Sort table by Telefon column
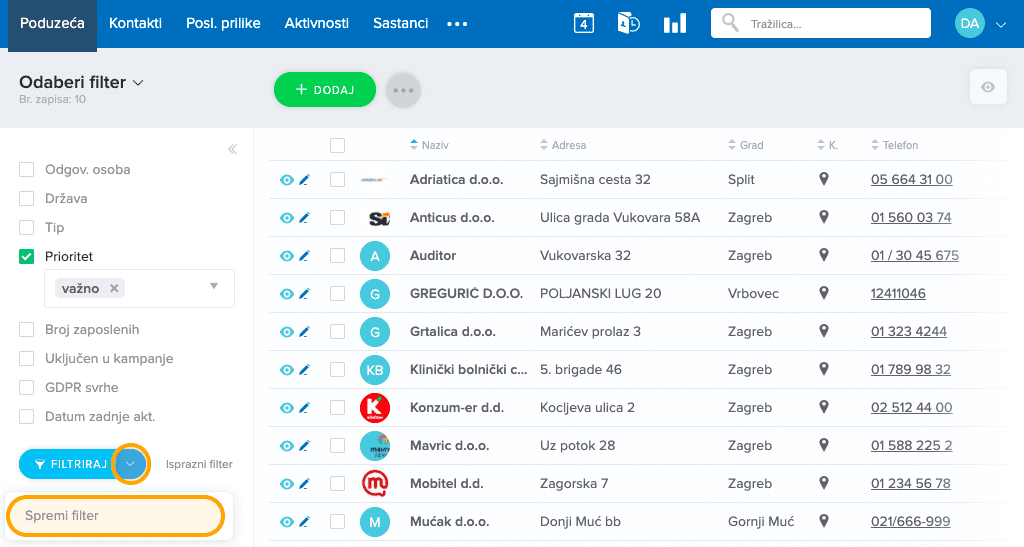1024x547 pixels. (894, 145)
